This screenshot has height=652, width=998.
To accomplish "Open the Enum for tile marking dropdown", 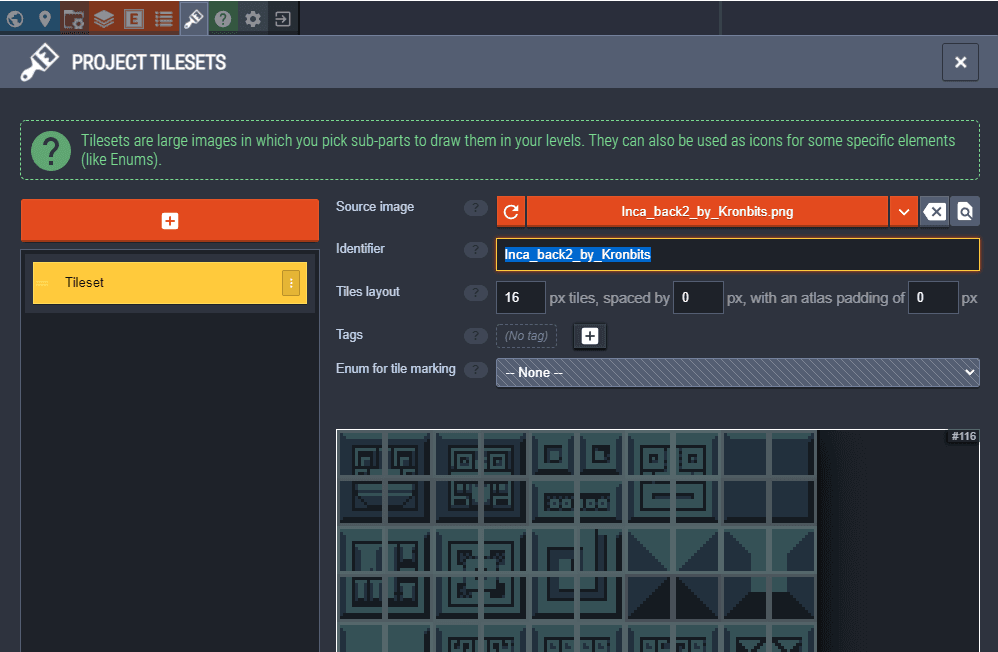I will click(x=737, y=372).
